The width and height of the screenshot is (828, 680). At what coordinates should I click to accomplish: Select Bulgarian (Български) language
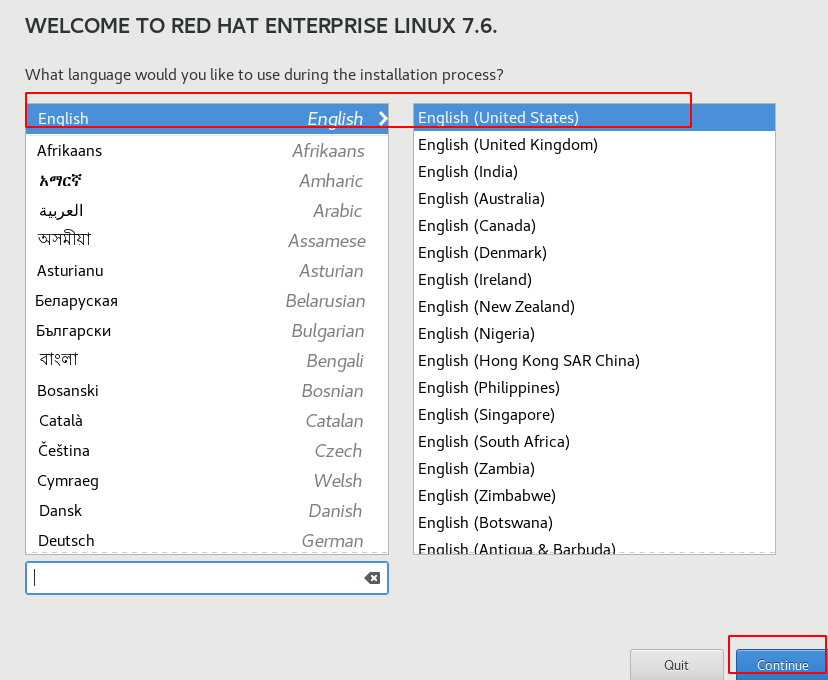tap(207, 331)
